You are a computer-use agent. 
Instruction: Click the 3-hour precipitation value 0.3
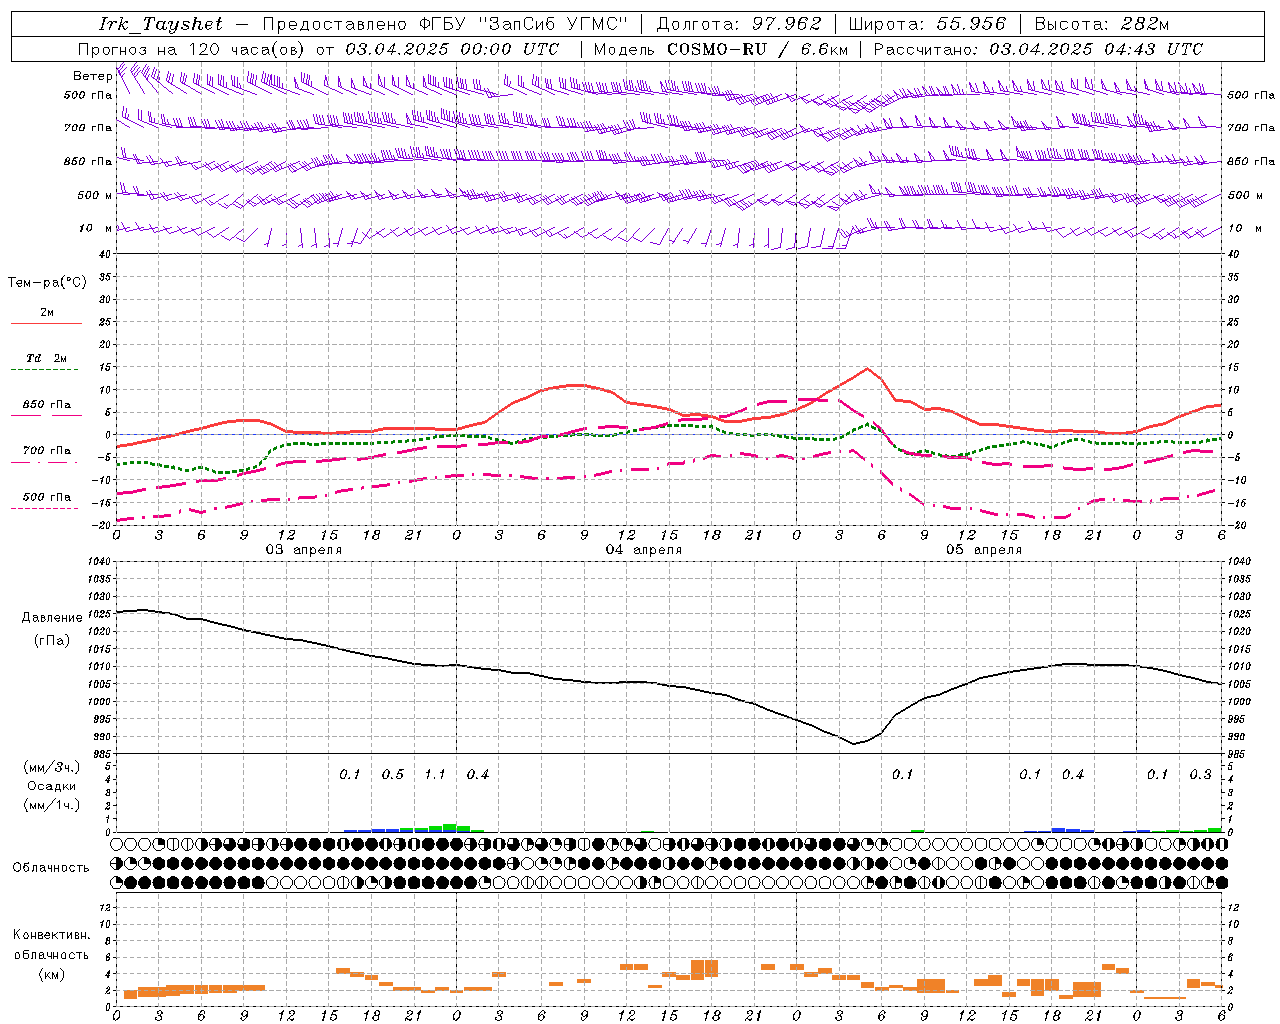tap(1200, 775)
